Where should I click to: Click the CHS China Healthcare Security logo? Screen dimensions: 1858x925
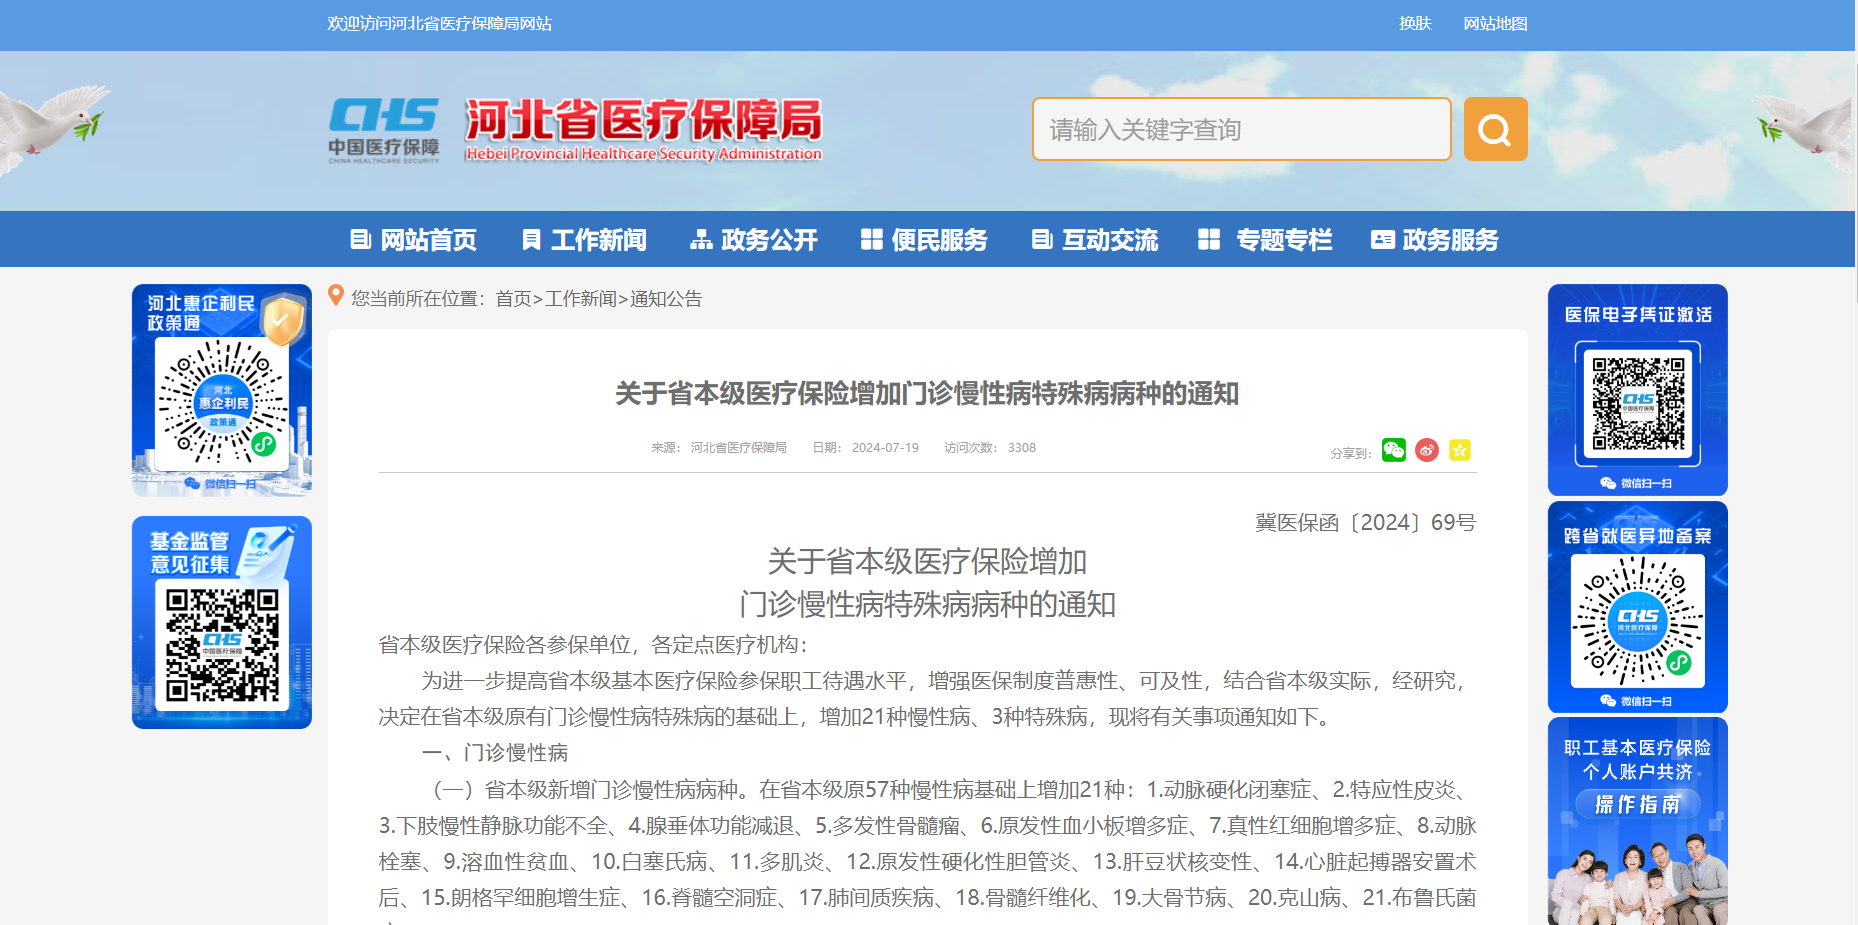[x=384, y=129]
